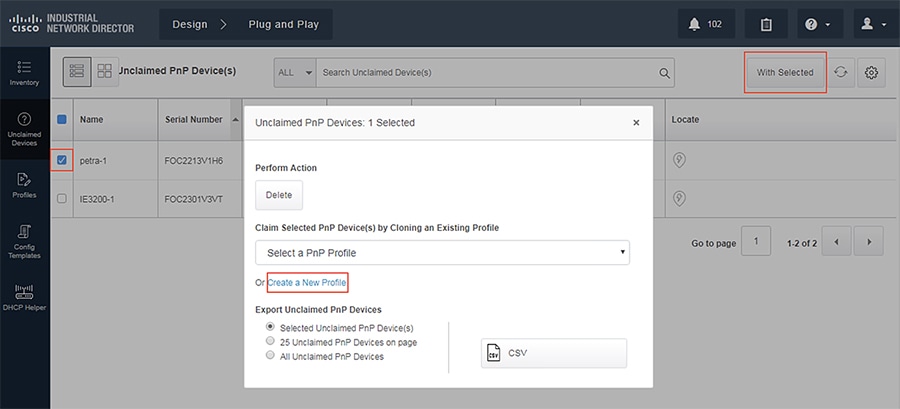Click the Go to page number field
Viewport: 900px width, 409px height.
point(756,241)
